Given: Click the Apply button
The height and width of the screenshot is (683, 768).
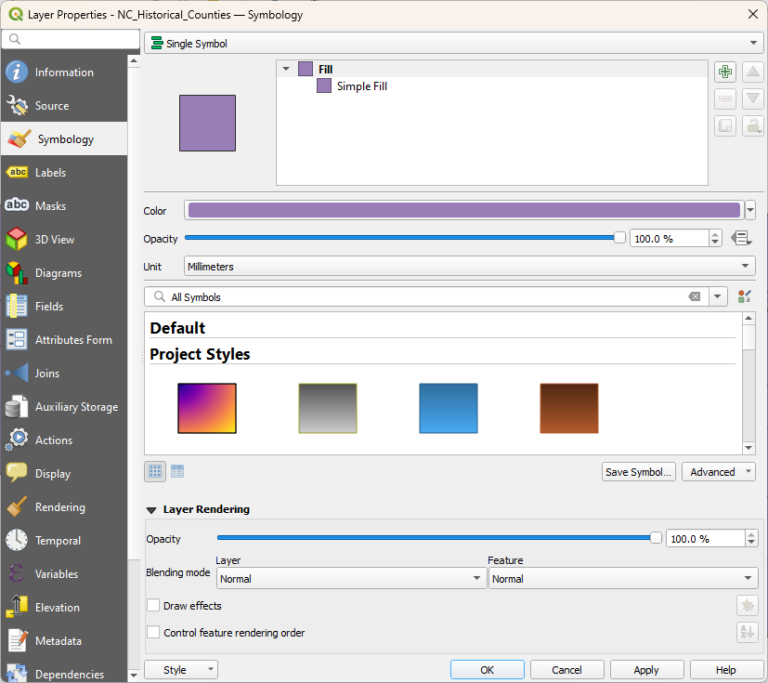Looking at the screenshot, I should tap(646, 670).
